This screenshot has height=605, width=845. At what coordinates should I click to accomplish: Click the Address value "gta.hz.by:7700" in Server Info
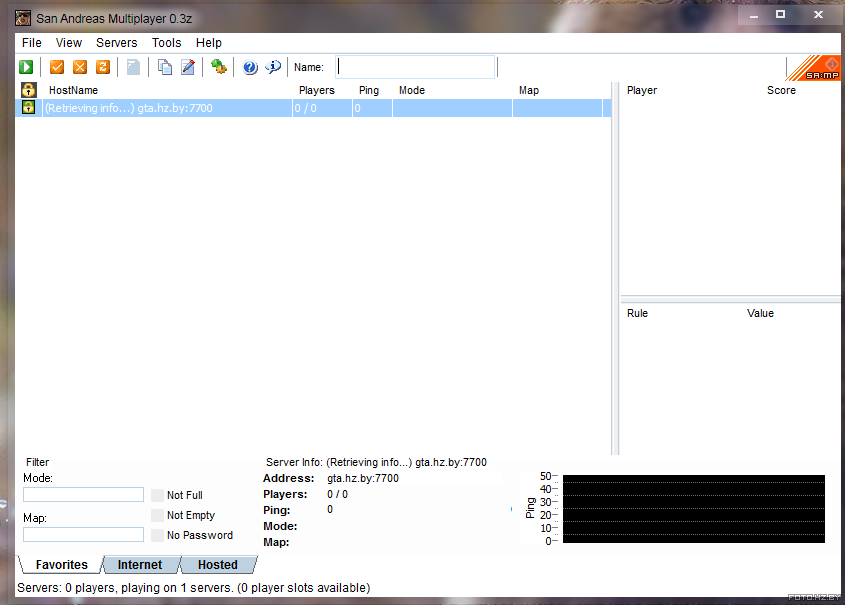363,478
